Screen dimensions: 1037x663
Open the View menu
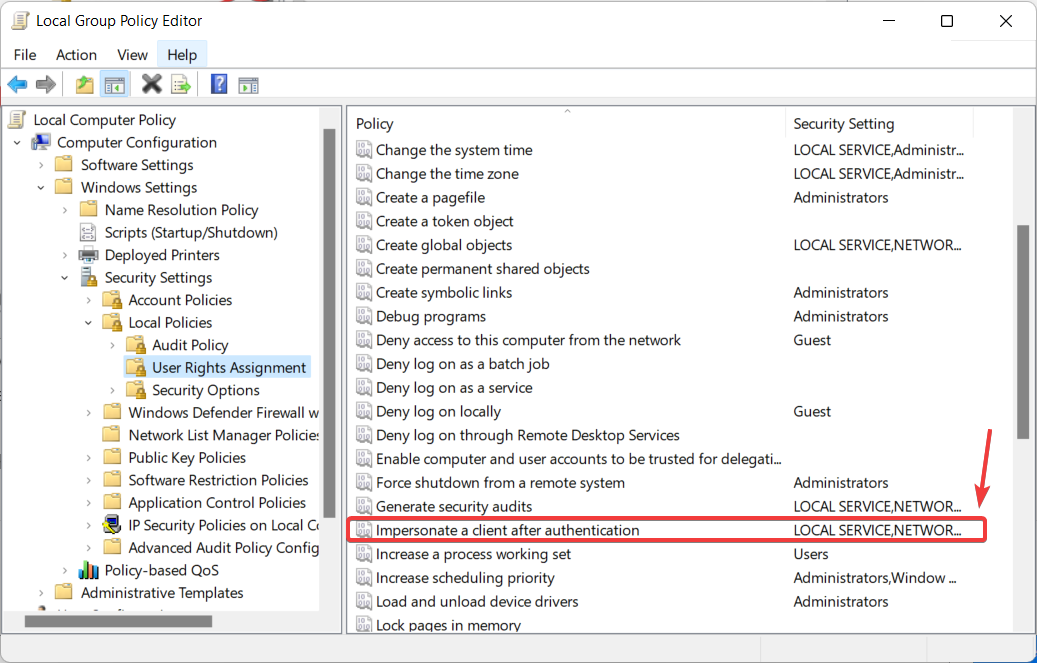pyautogui.click(x=132, y=55)
